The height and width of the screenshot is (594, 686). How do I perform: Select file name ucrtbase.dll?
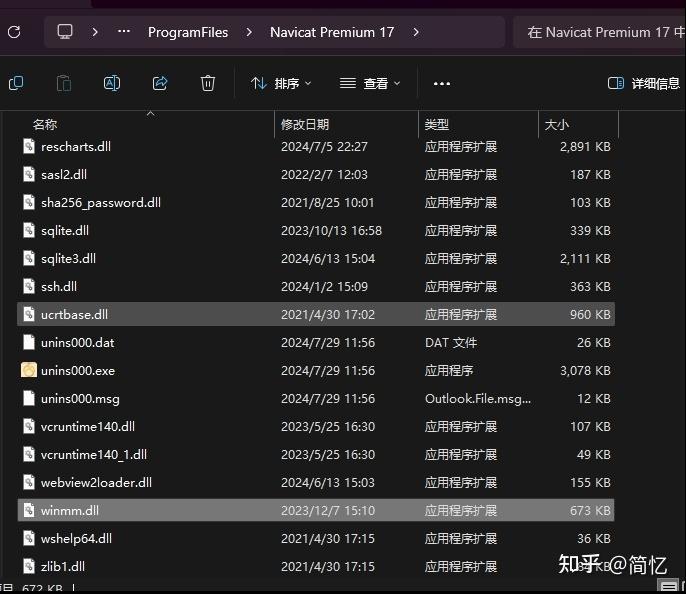click(74, 314)
